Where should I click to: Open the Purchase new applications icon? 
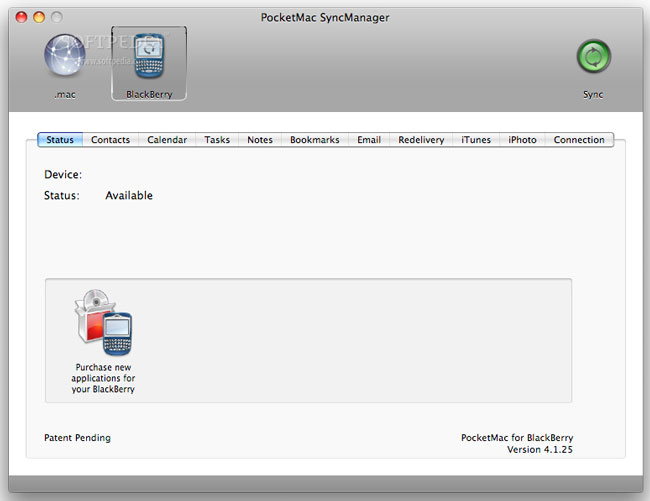click(103, 322)
